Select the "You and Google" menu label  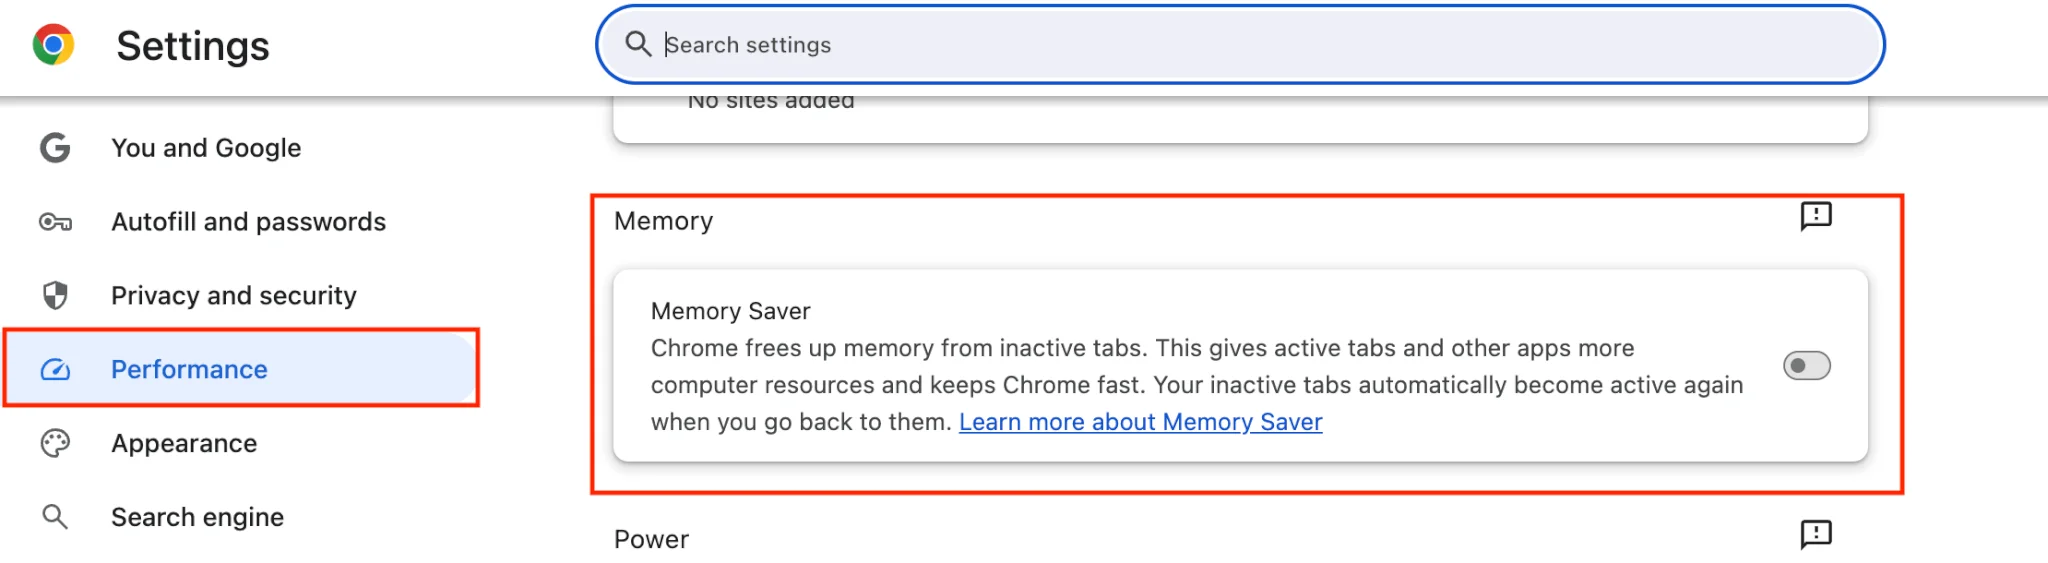click(206, 148)
